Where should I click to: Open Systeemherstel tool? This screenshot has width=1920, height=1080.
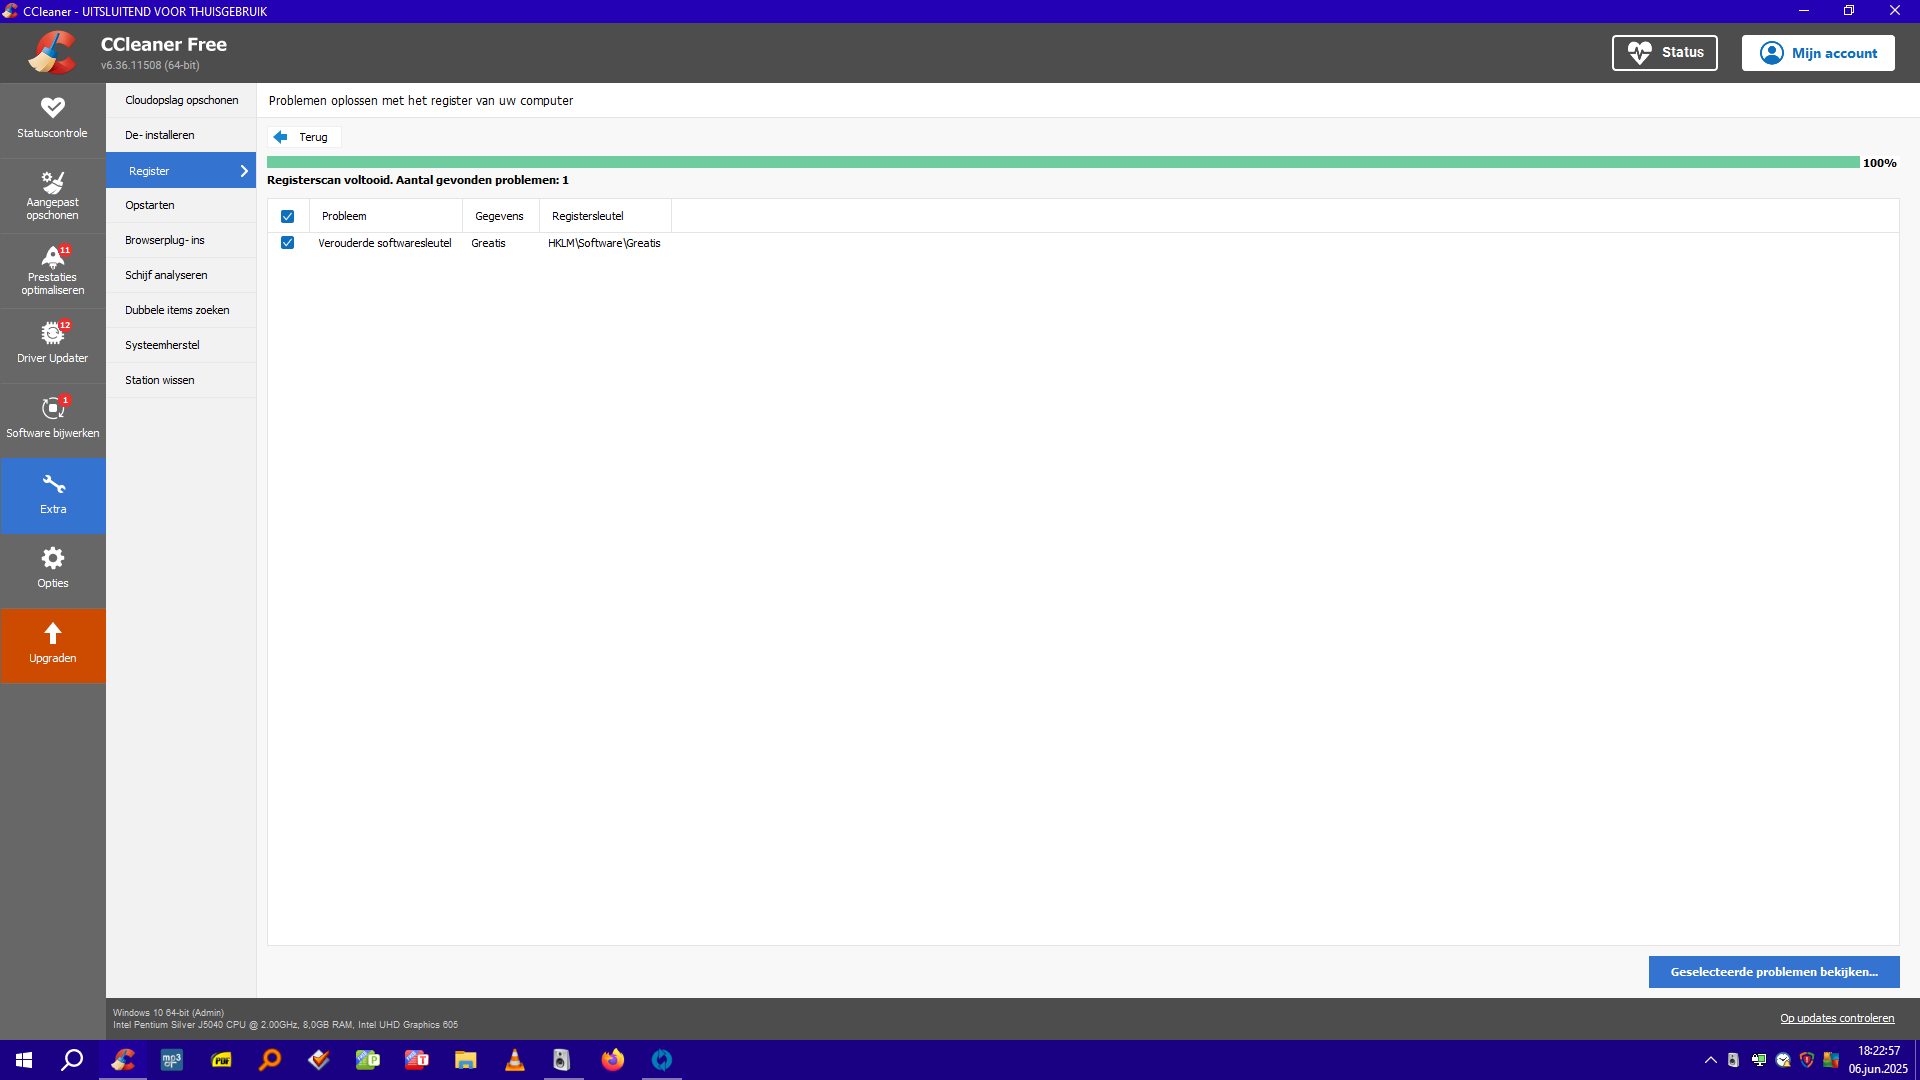coord(181,345)
